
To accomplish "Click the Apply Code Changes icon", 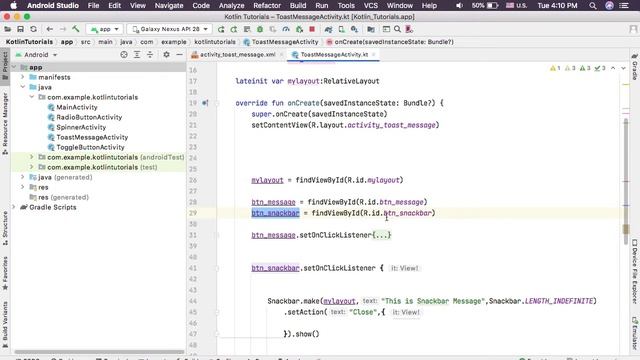I will (247, 29).
